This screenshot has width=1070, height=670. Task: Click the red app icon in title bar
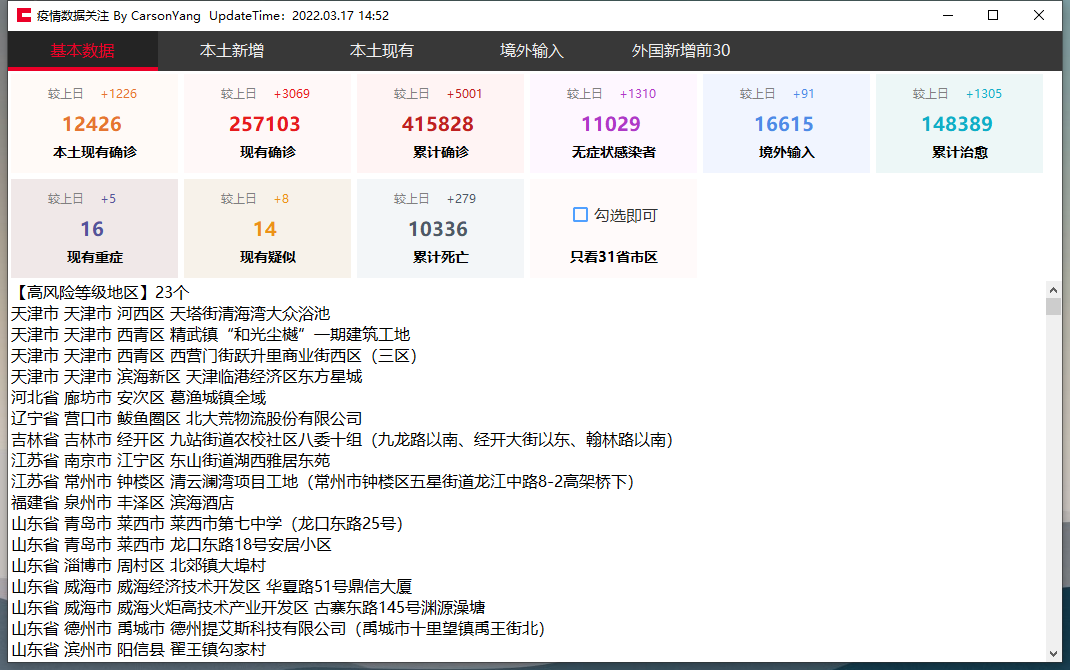tap(23, 15)
